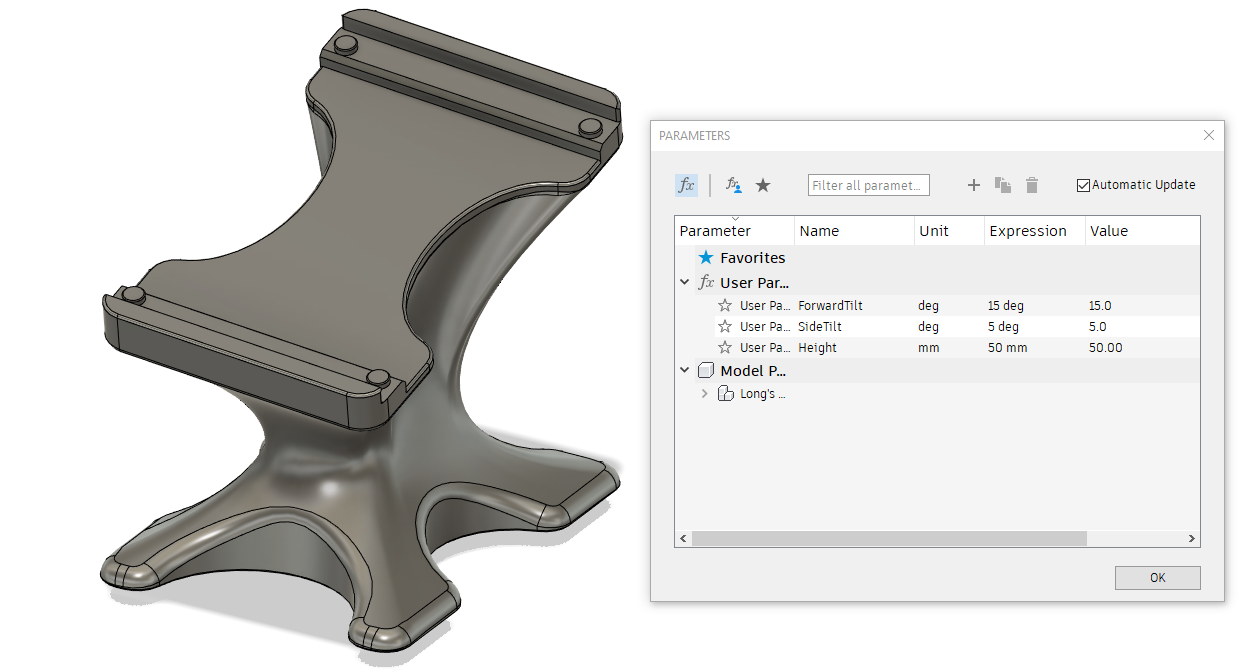Collapse the Model Parameters group
The width and height of the screenshot is (1256, 672).
pos(685,370)
